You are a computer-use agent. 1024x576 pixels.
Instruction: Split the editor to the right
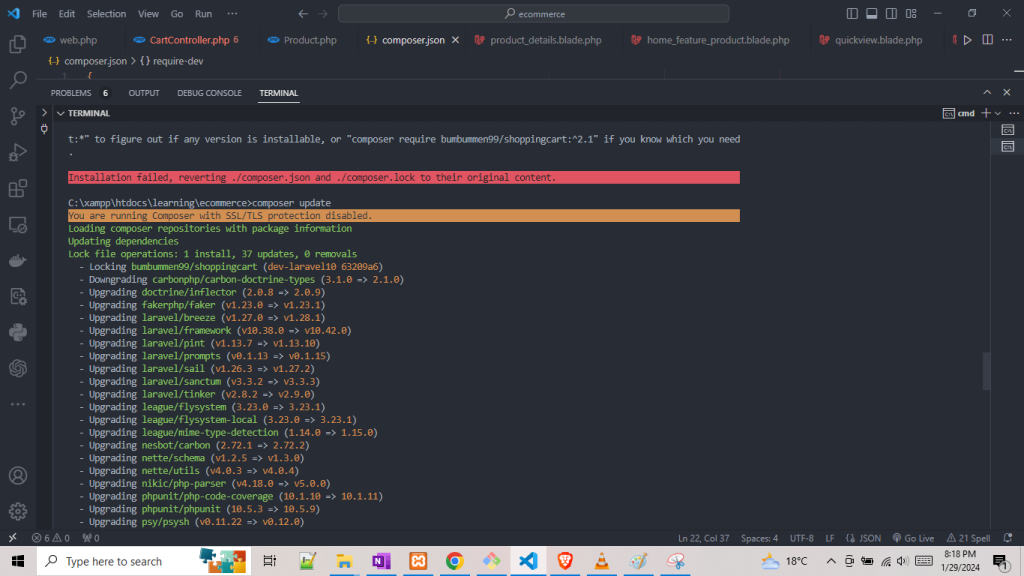pos(987,40)
